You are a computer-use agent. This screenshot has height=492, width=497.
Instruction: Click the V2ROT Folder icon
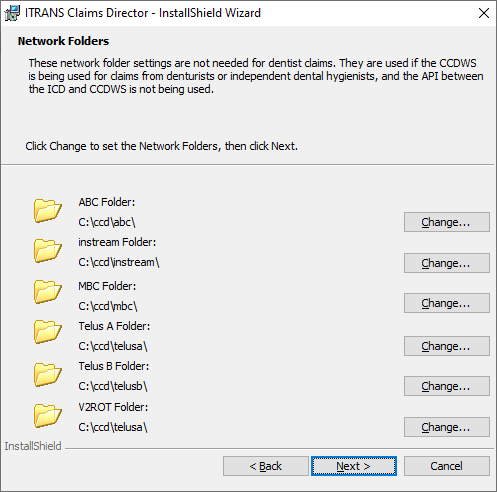click(x=48, y=415)
